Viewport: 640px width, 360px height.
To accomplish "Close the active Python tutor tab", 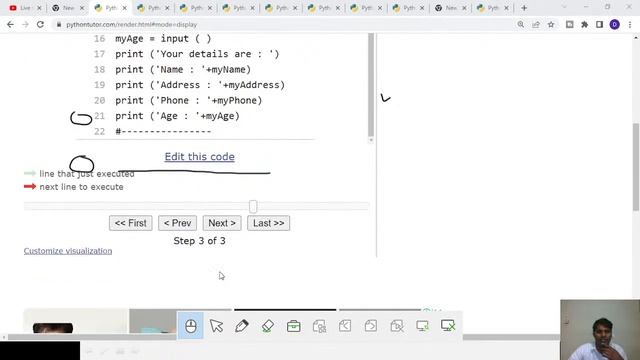I will 124,8.
